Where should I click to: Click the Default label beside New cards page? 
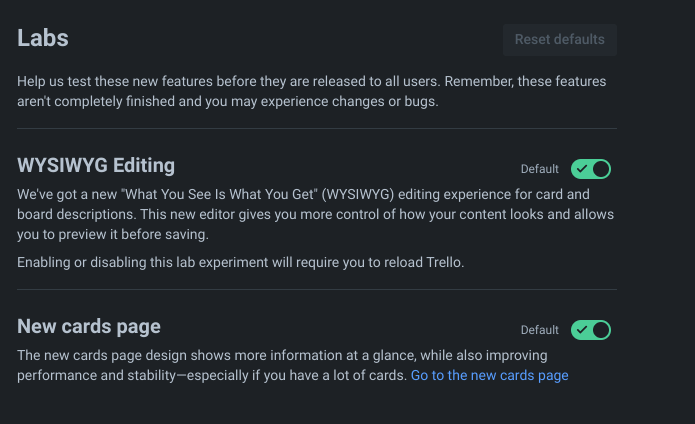[540, 330]
